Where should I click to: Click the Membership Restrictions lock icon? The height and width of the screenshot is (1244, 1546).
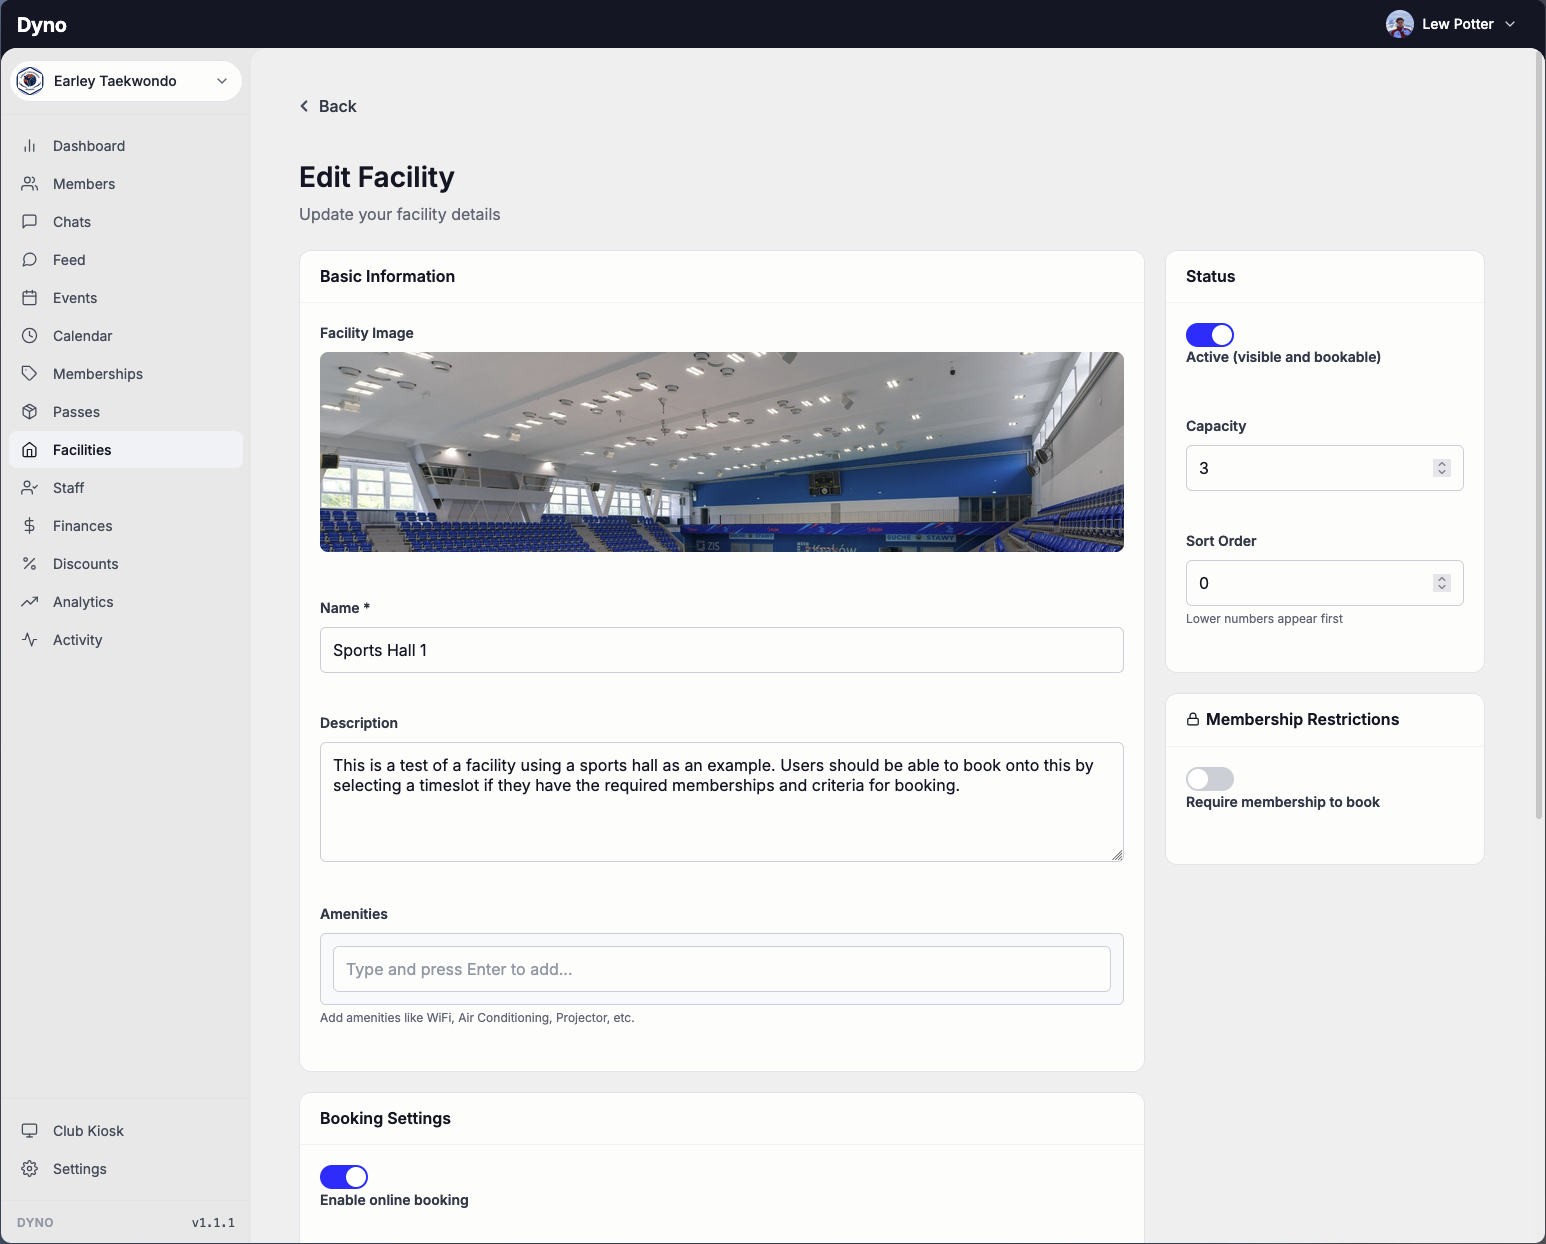1193,720
